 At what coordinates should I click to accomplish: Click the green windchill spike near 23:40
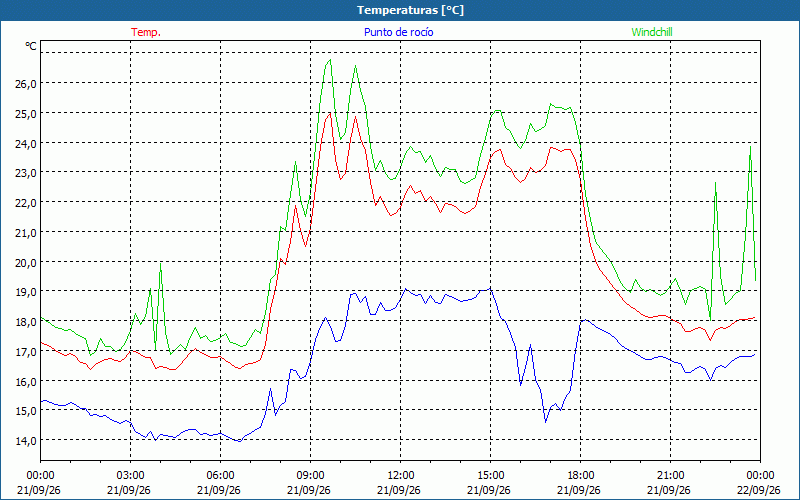point(750,147)
